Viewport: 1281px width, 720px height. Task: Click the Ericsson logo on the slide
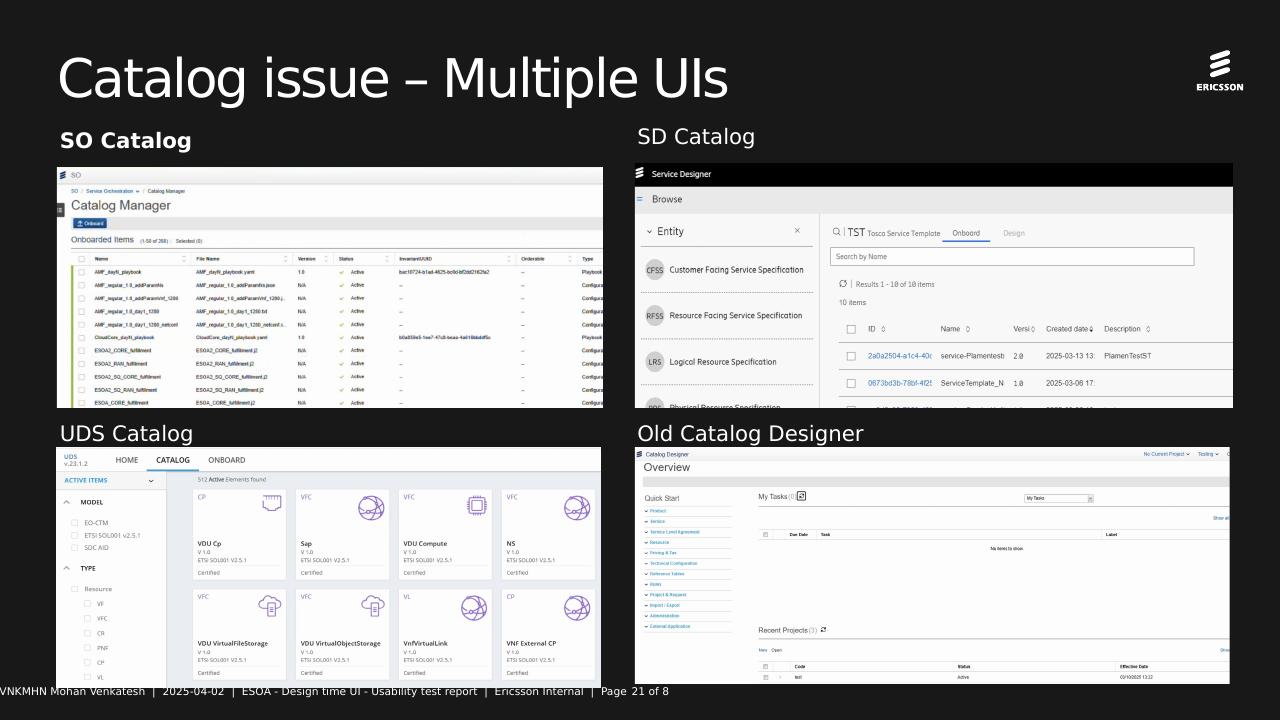click(x=1220, y=70)
